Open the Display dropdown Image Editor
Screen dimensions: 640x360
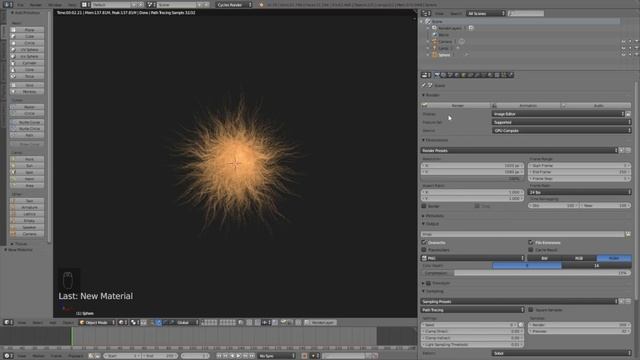pyautogui.click(x=558, y=114)
